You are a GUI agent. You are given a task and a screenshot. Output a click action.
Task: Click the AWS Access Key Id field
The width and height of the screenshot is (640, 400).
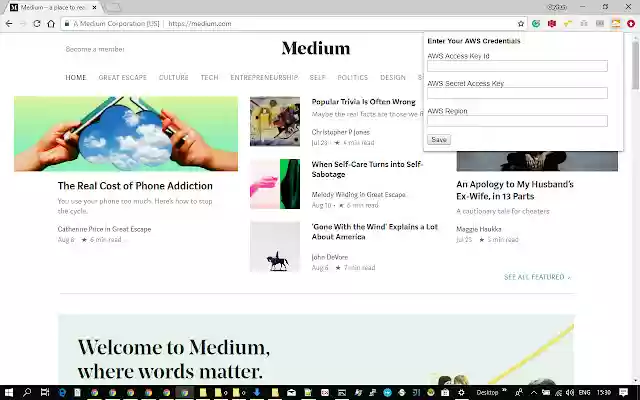pyautogui.click(x=517, y=67)
